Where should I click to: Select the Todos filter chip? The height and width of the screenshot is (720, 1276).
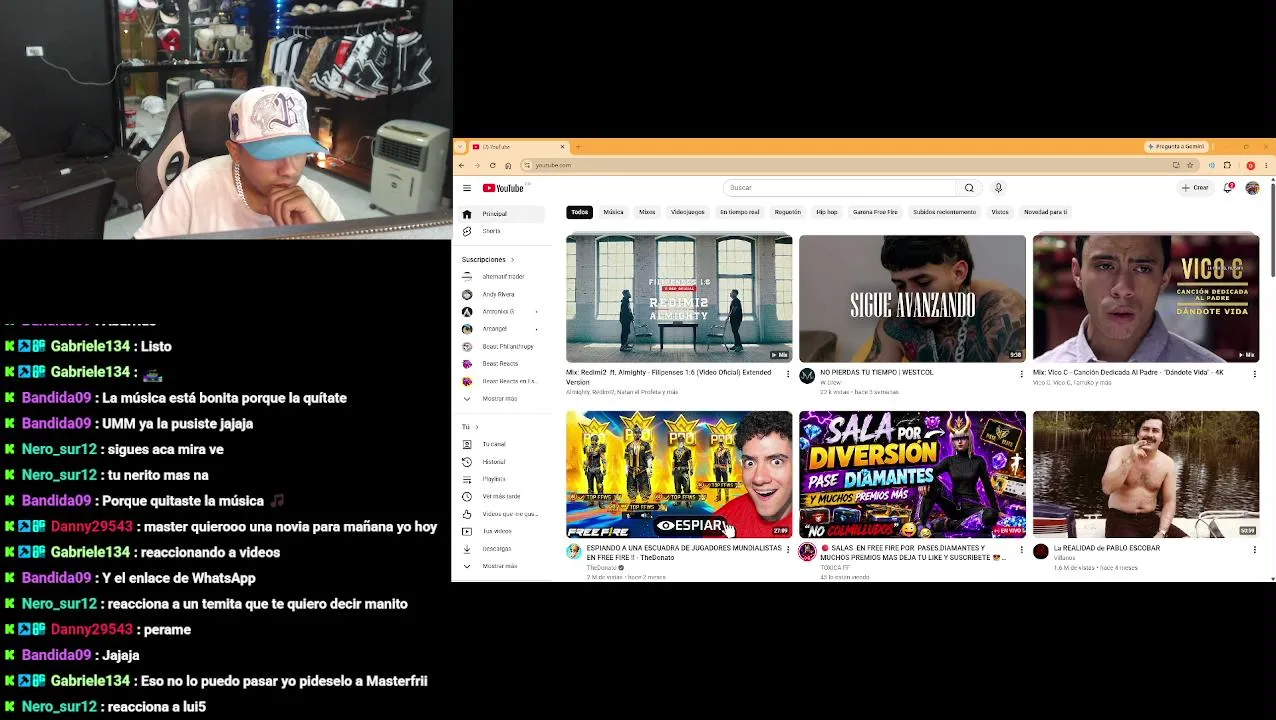click(580, 212)
